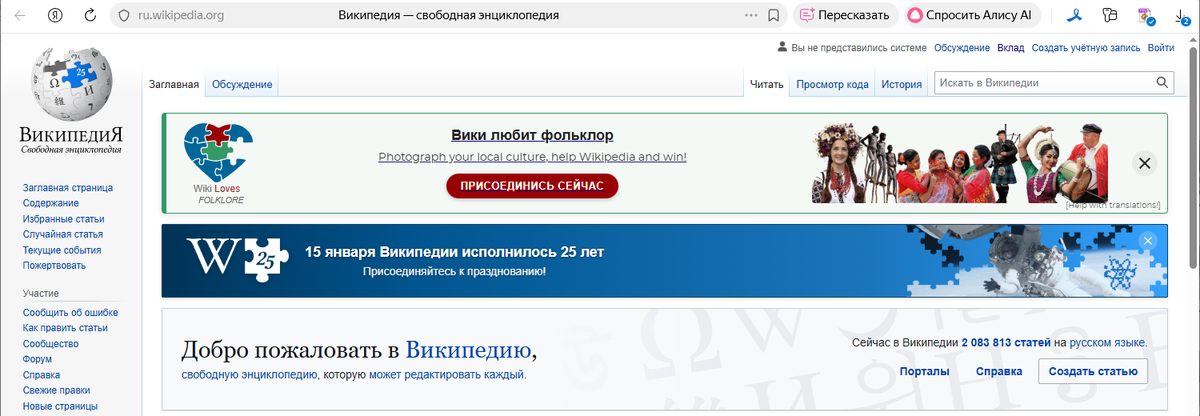The width and height of the screenshot is (1200, 416).
Task: Click the document extension icon with checkmark
Action: click(x=1146, y=15)
